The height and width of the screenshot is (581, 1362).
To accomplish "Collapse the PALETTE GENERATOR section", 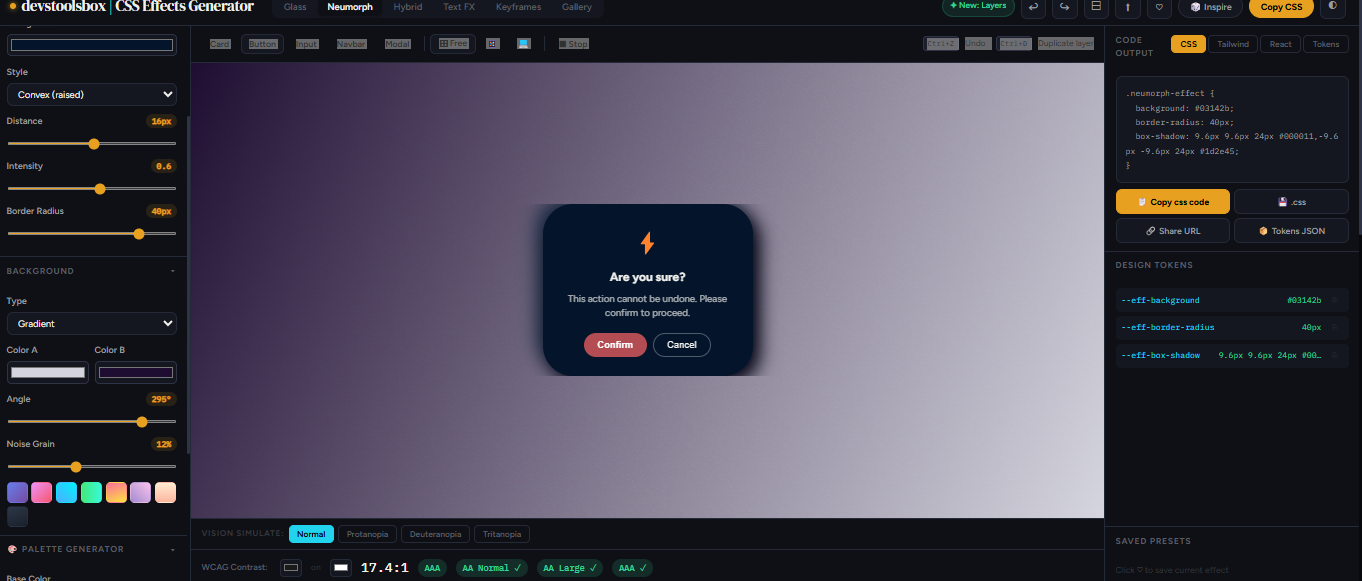I will (x=172, y=549).
